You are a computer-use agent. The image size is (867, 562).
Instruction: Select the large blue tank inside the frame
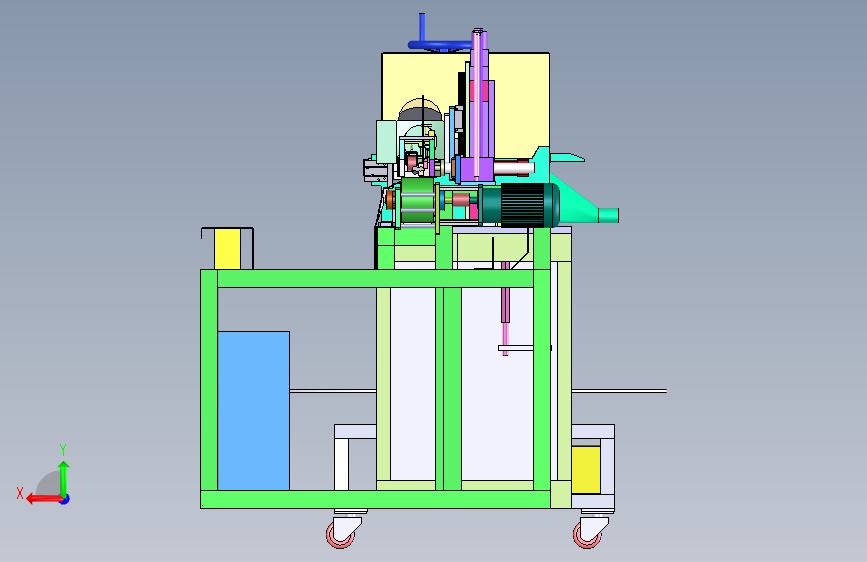point(254,410)
